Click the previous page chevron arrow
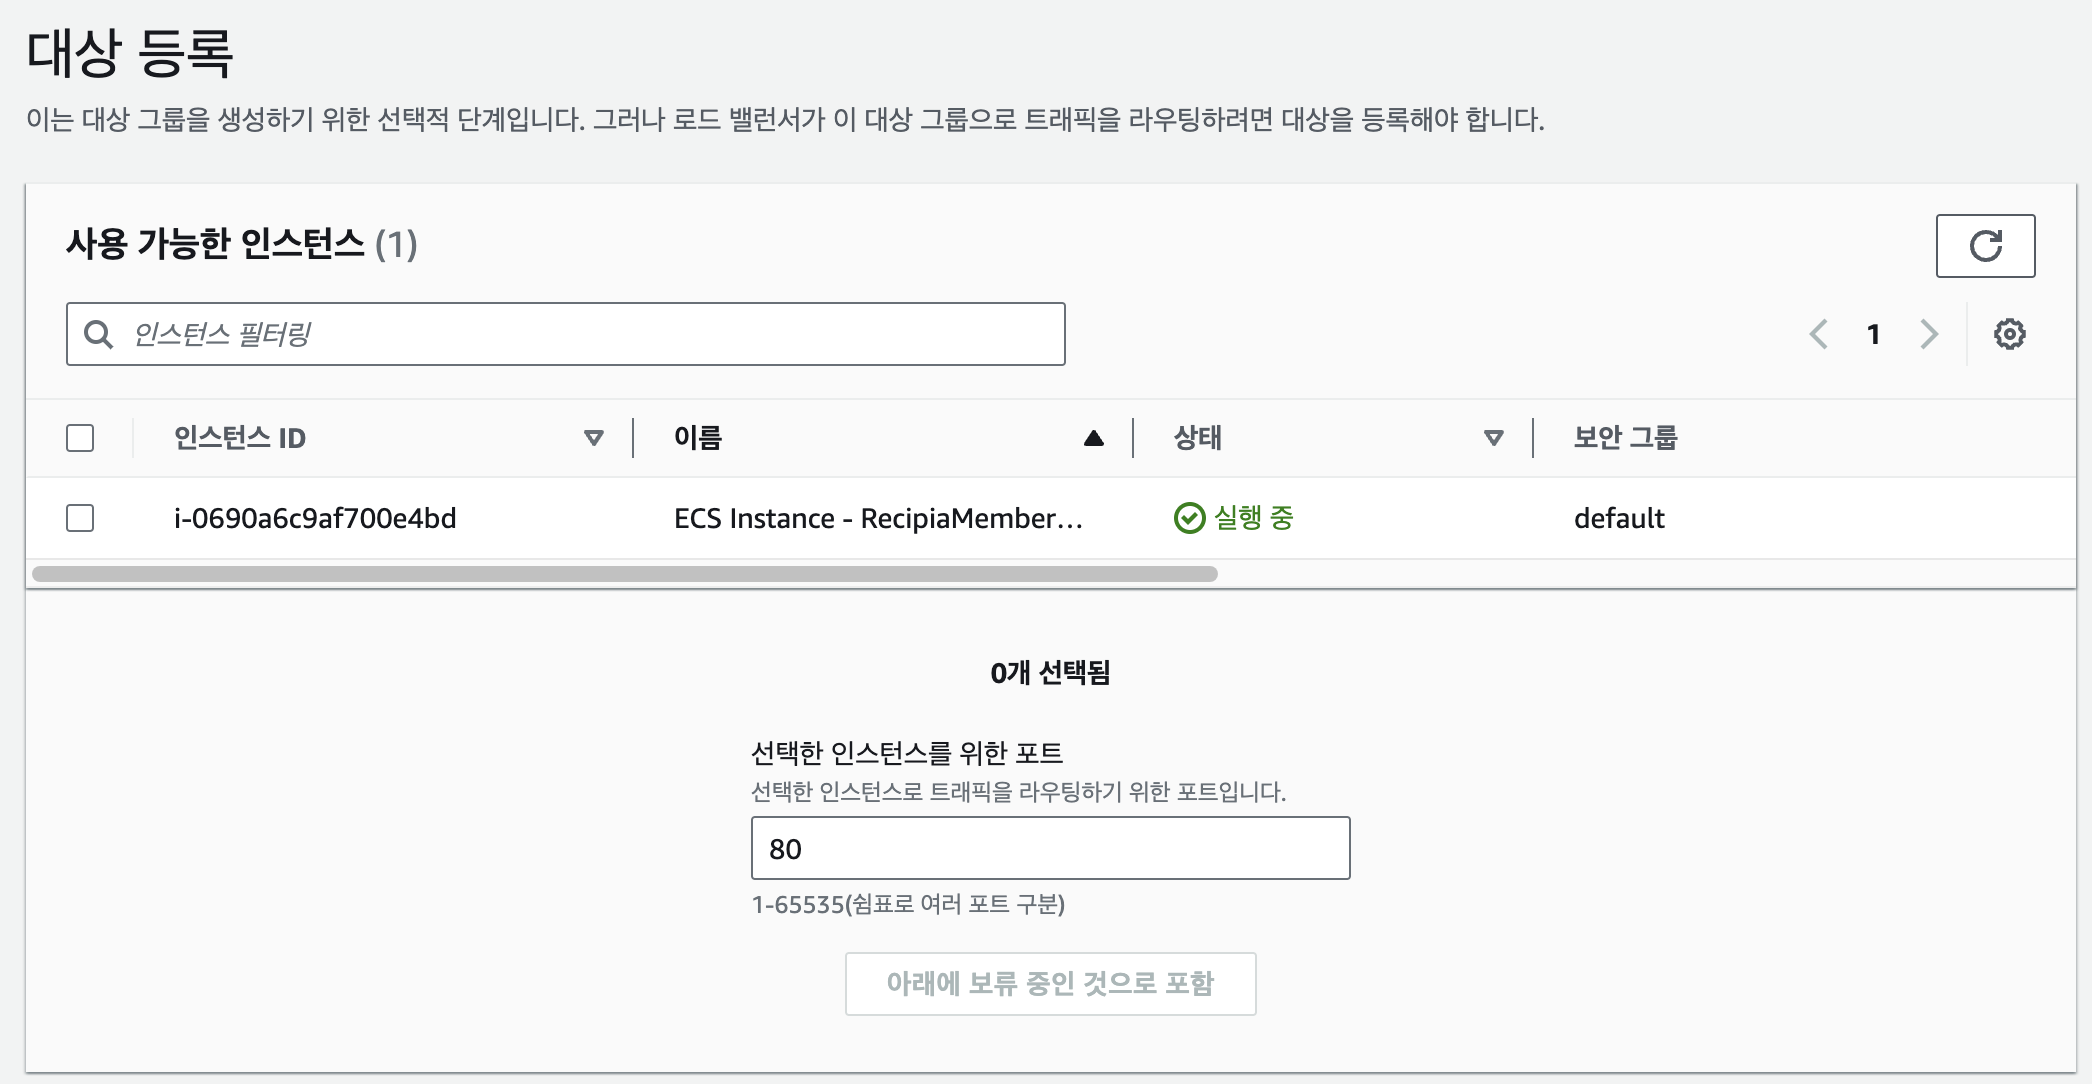2092x1084 pixels. 1818,334
